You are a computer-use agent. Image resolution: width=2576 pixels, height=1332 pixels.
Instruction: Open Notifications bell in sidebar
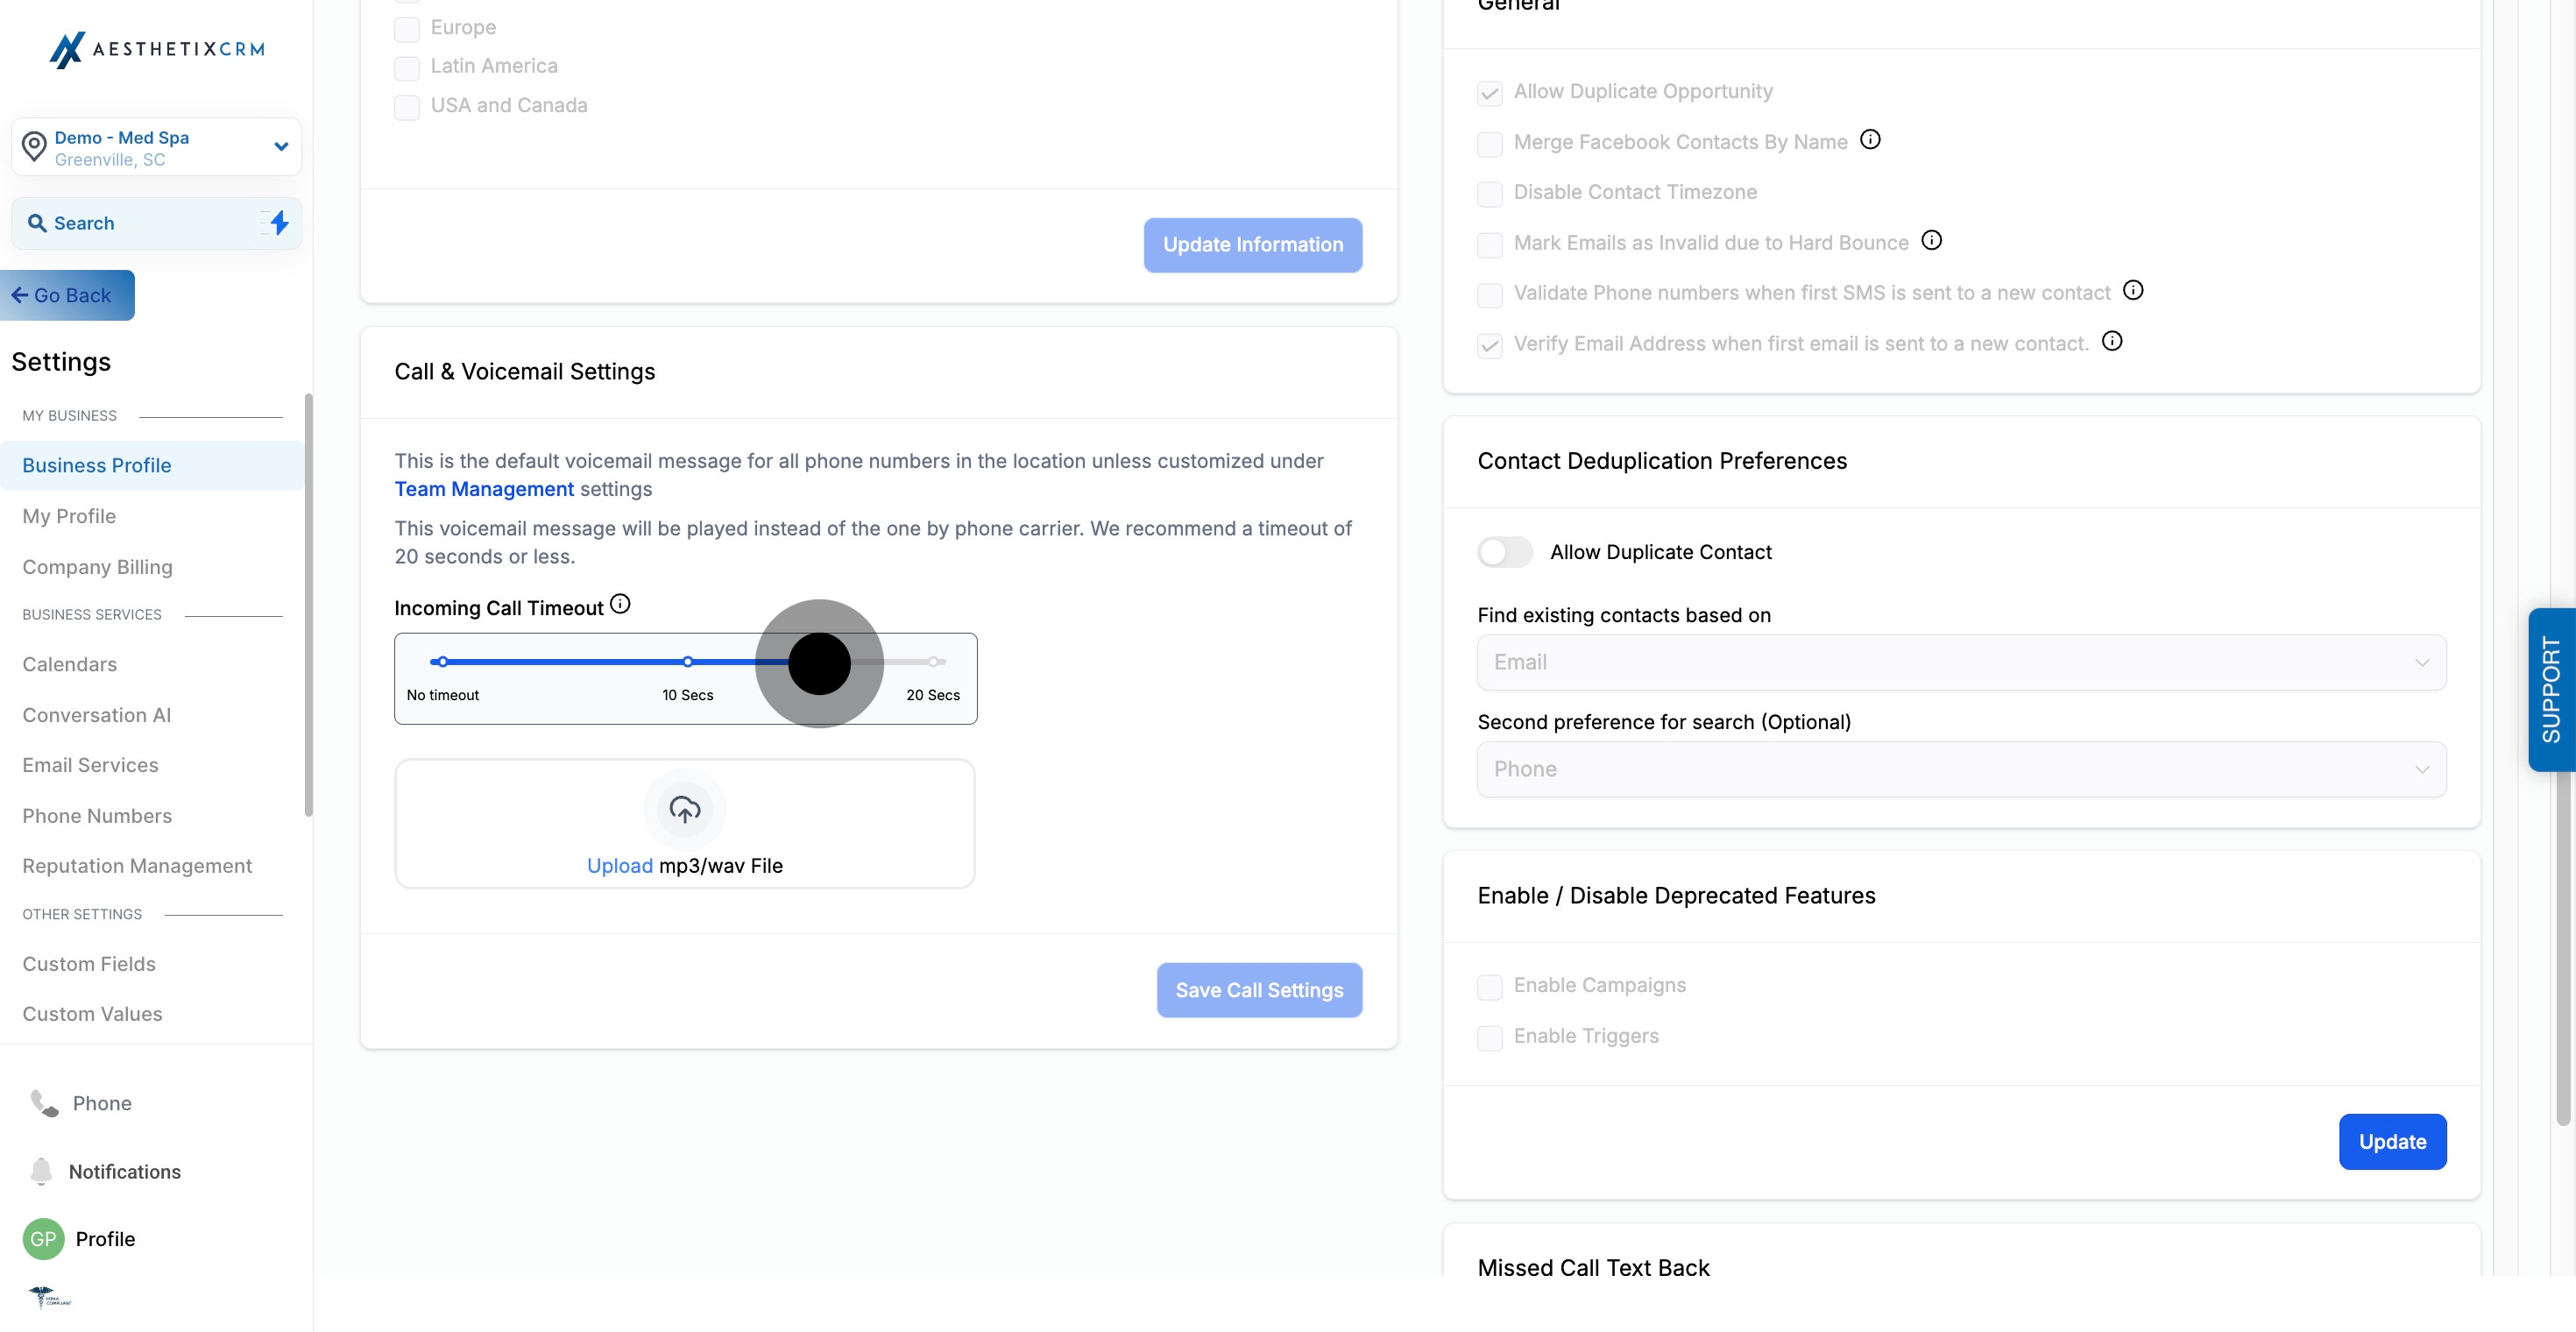pos(41,1171)
